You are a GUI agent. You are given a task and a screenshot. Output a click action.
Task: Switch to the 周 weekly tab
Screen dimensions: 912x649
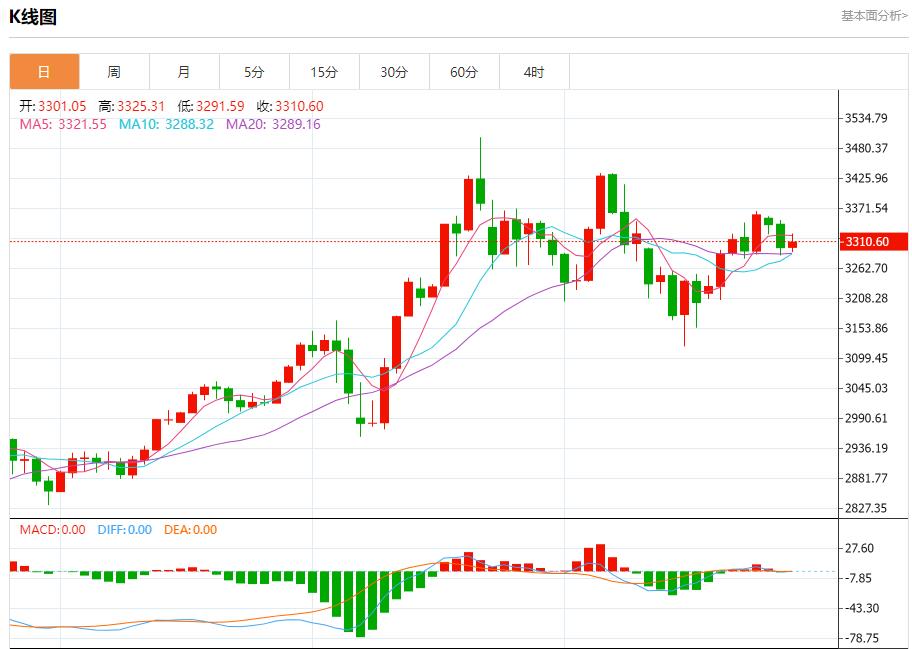point(114,72)
